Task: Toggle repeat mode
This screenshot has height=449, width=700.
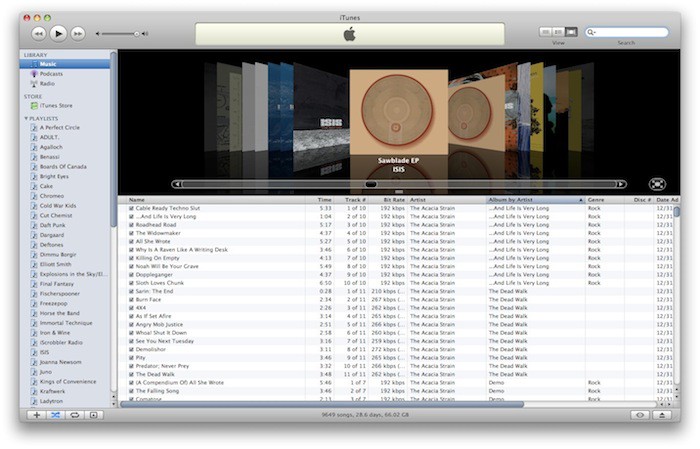Action: click(75, 415)
